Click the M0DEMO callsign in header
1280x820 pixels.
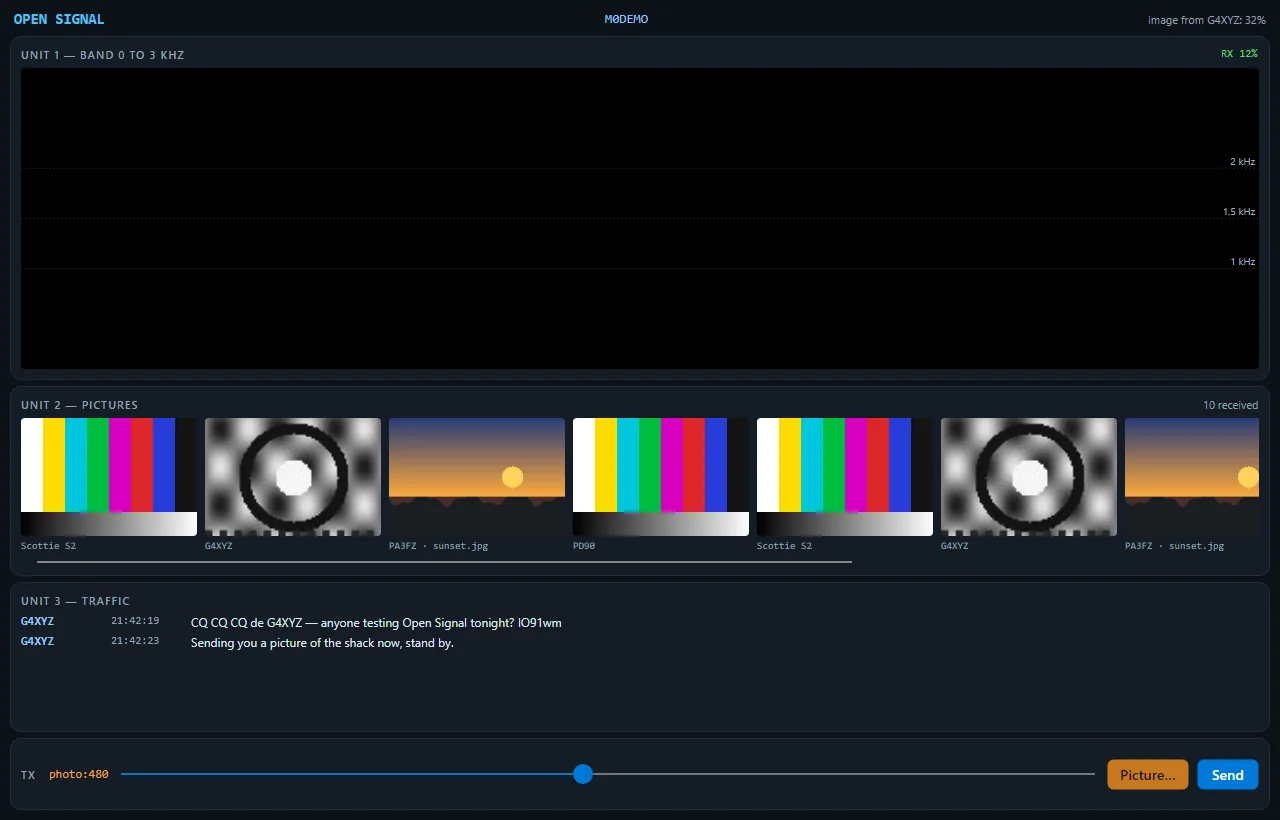626,19
